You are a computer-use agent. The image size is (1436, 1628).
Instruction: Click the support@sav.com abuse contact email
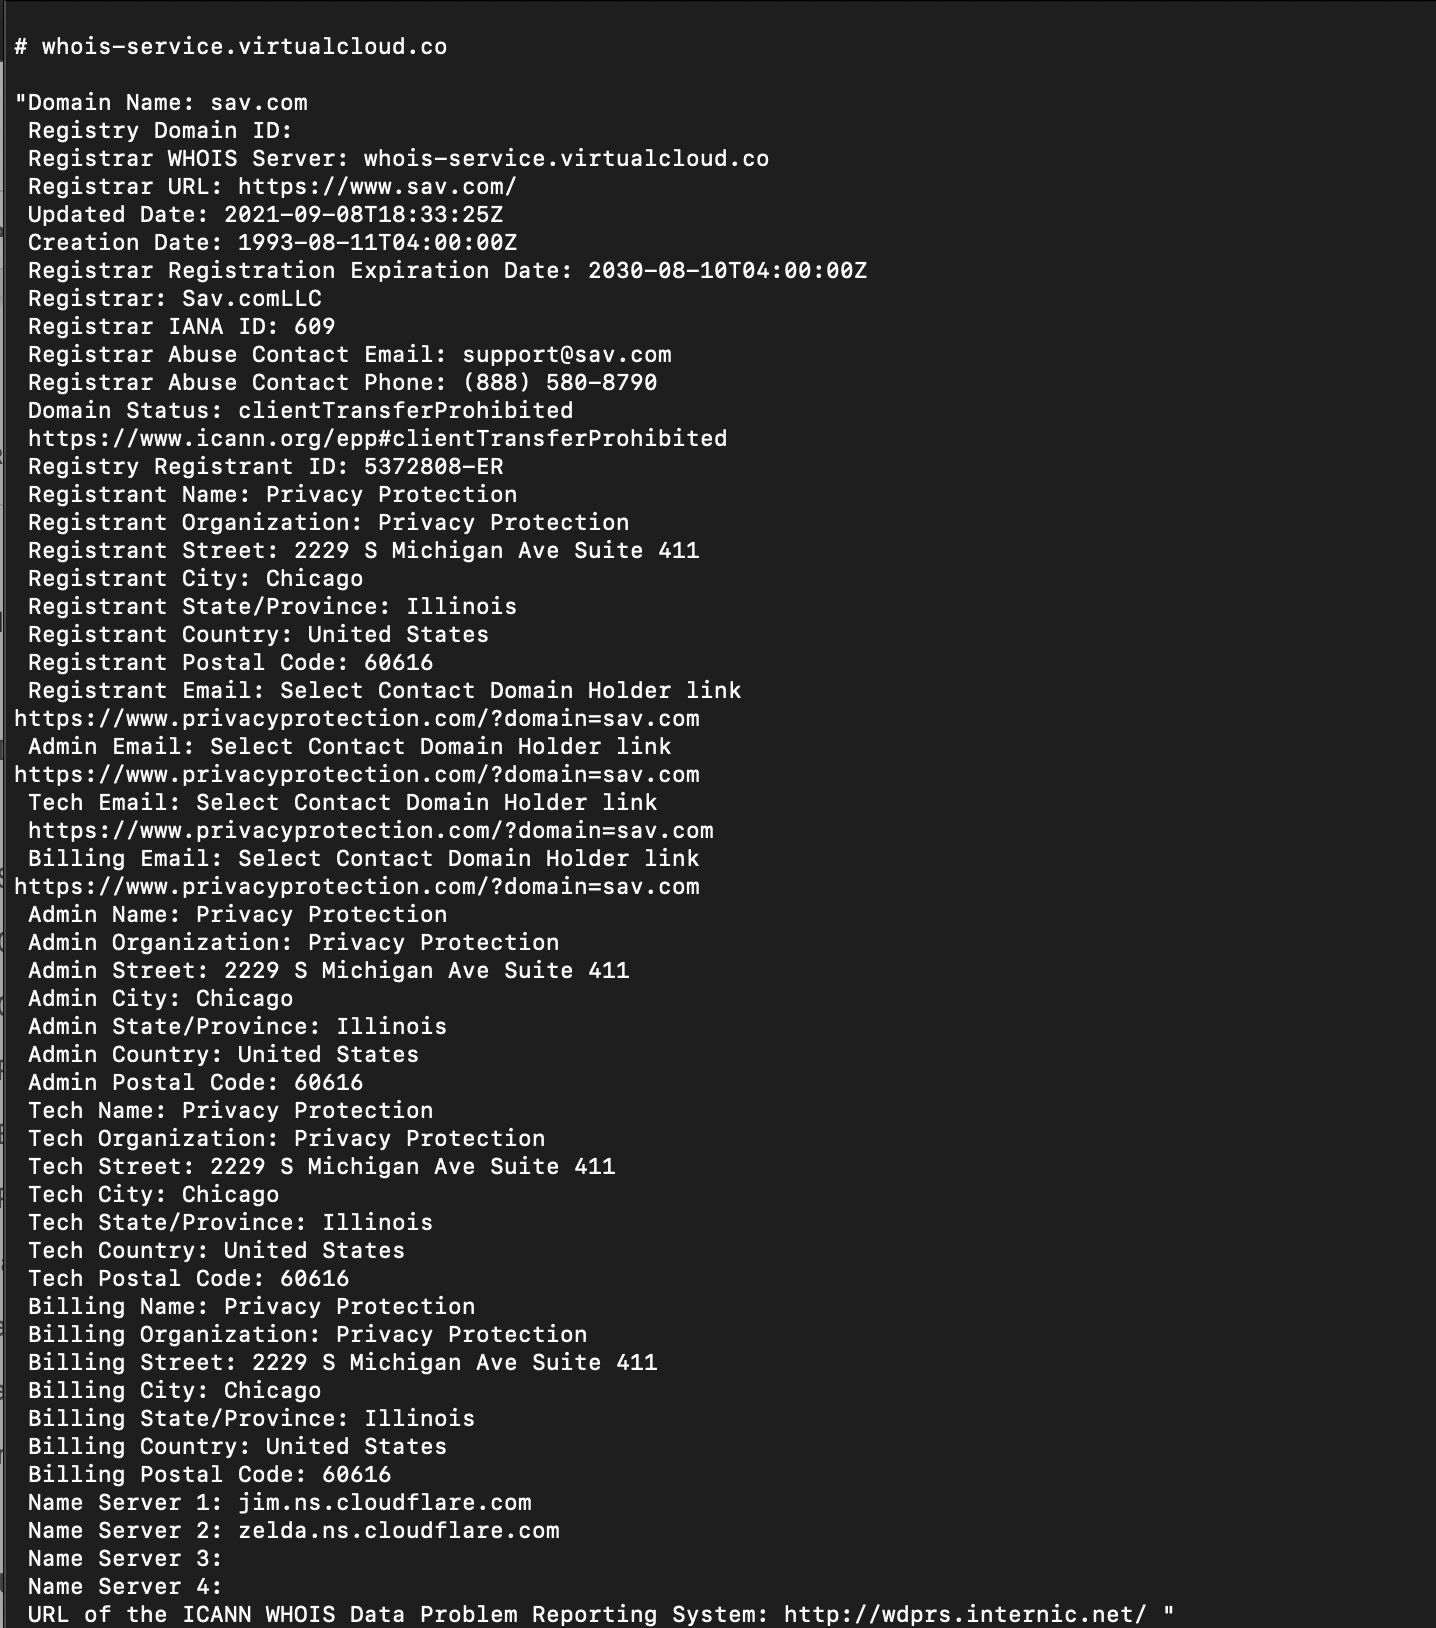click(567, 355)
